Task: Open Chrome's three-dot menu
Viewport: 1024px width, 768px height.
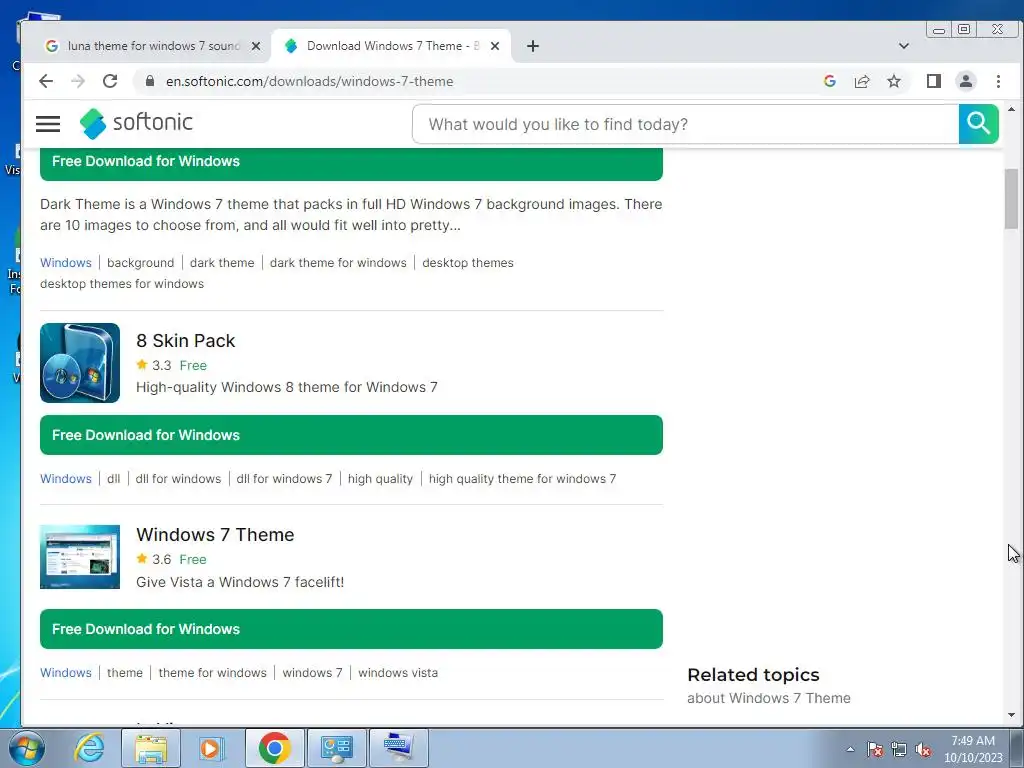Action: click(998, 81)
